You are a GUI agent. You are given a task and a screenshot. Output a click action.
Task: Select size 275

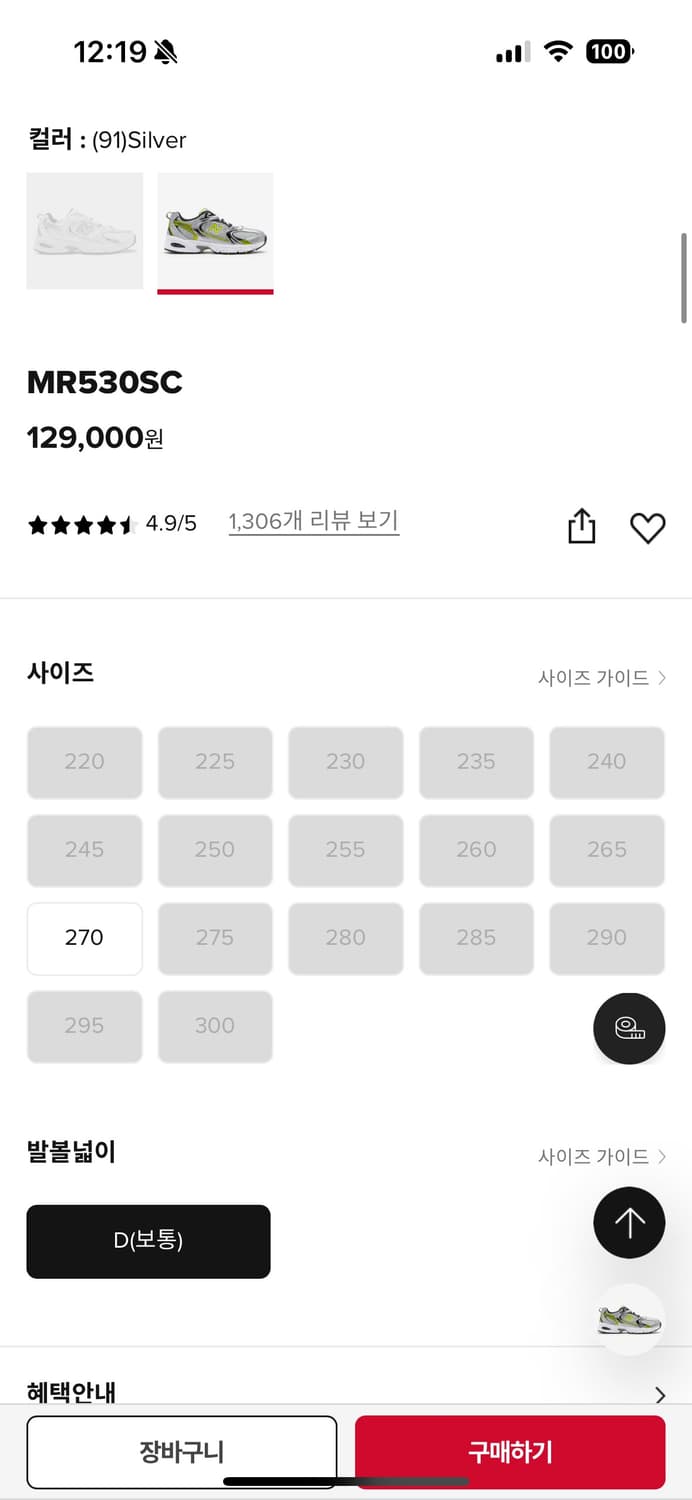tap(215, 938)
